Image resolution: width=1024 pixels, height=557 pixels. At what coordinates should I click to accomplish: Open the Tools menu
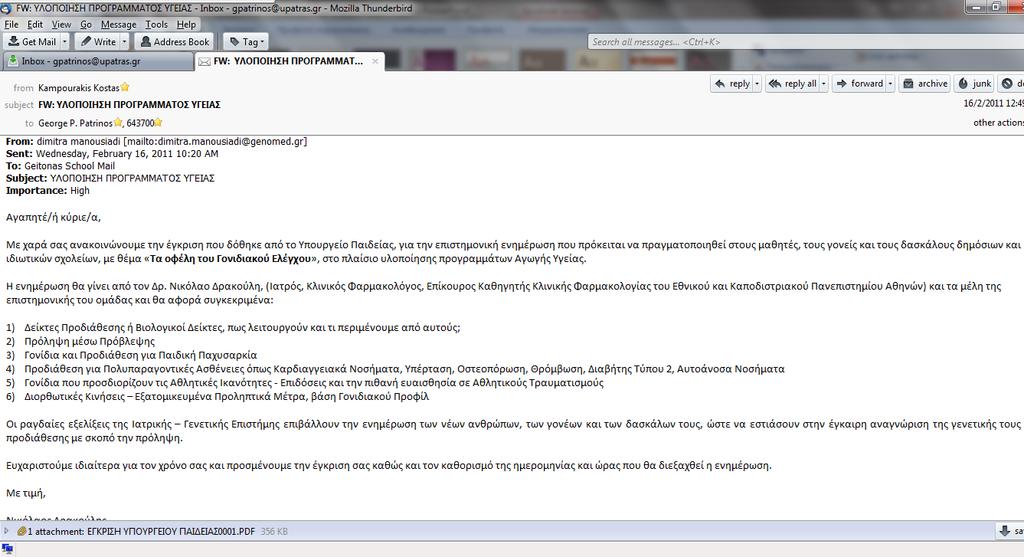(x=157, y=24)
